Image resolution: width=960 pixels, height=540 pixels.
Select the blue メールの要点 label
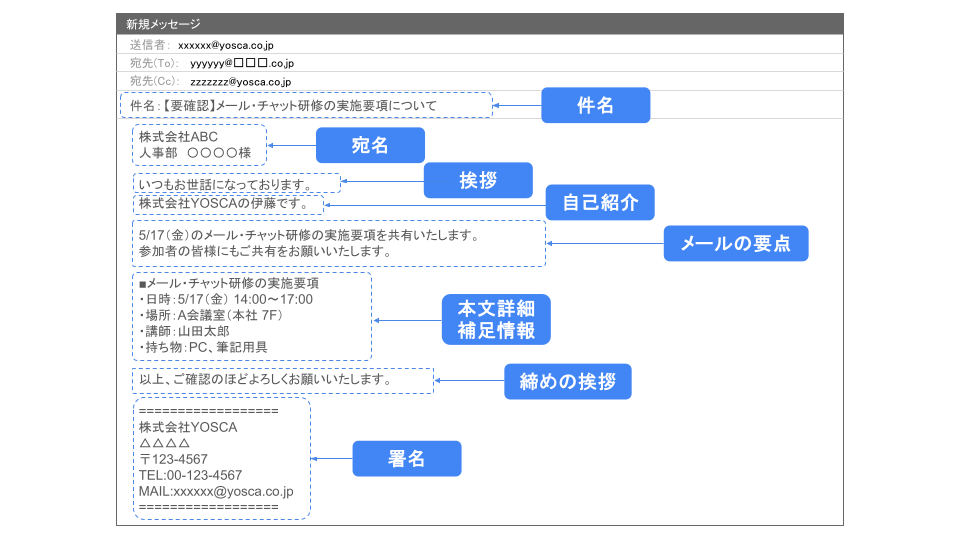point(735,243)
